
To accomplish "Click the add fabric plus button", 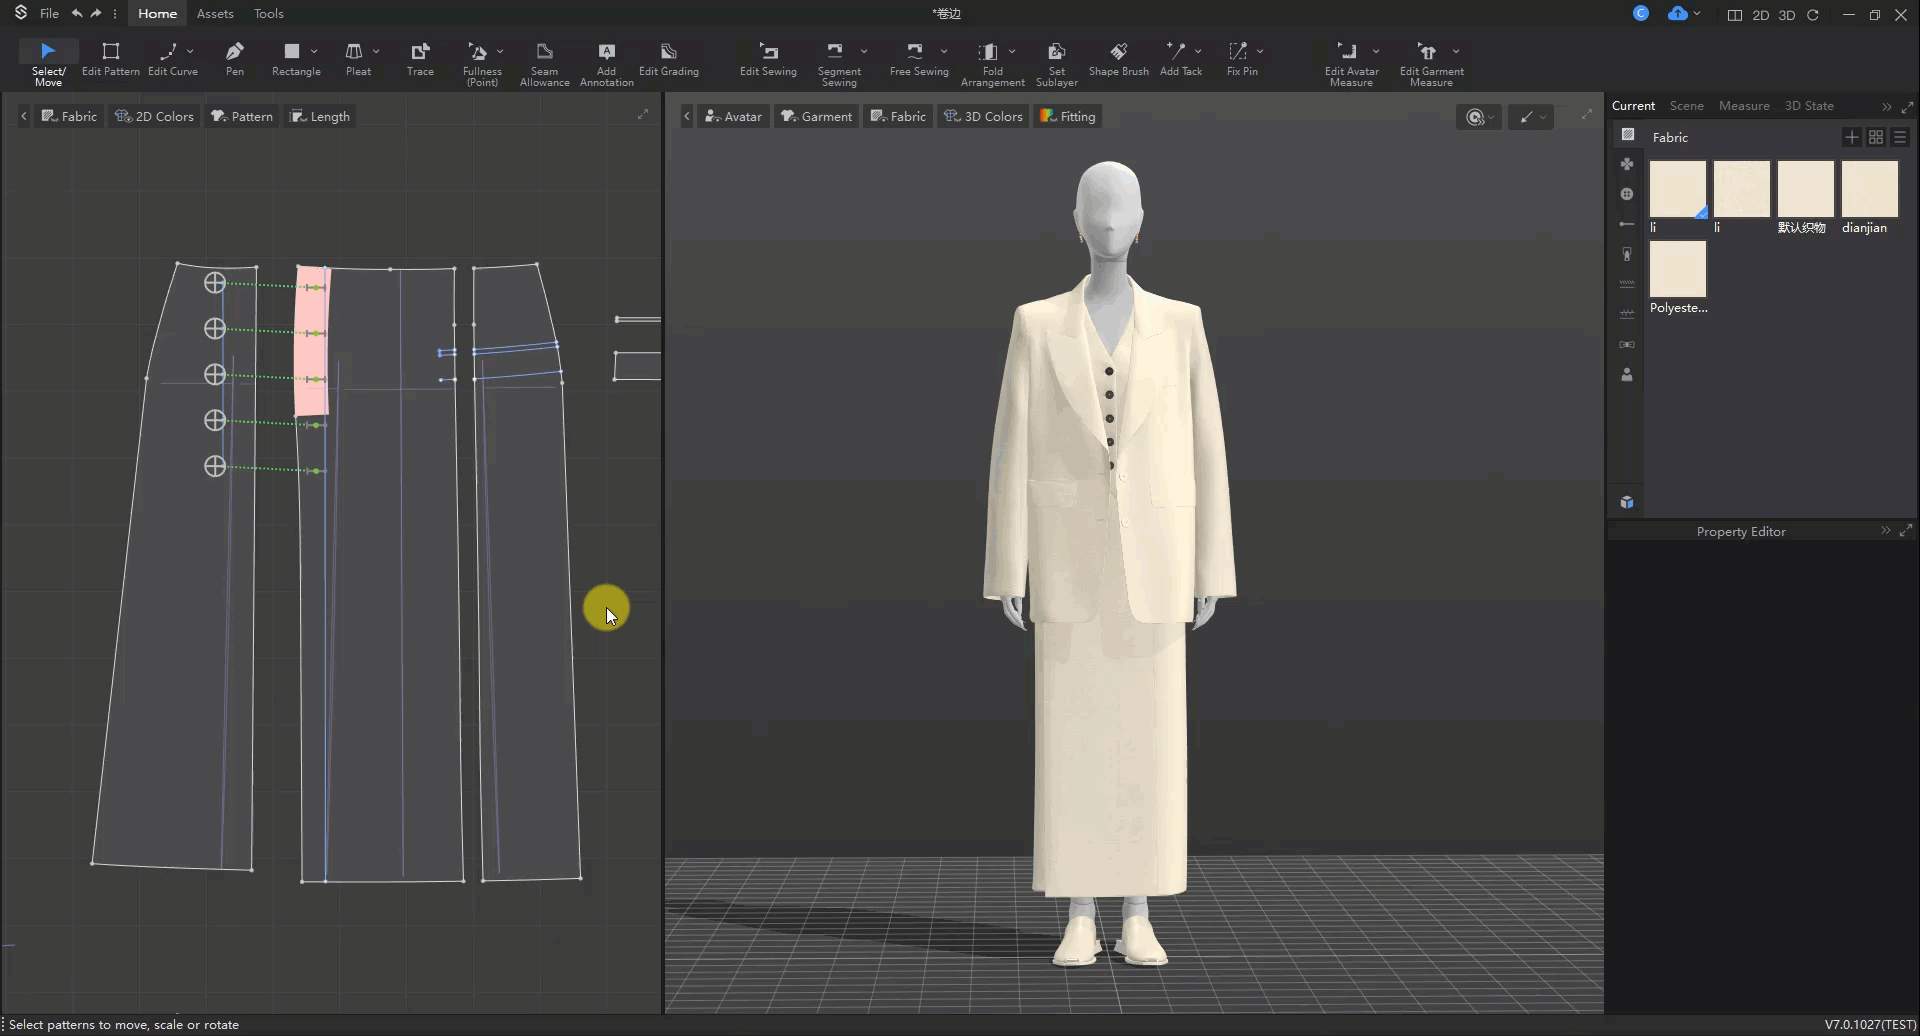I will pos(1851,137).
